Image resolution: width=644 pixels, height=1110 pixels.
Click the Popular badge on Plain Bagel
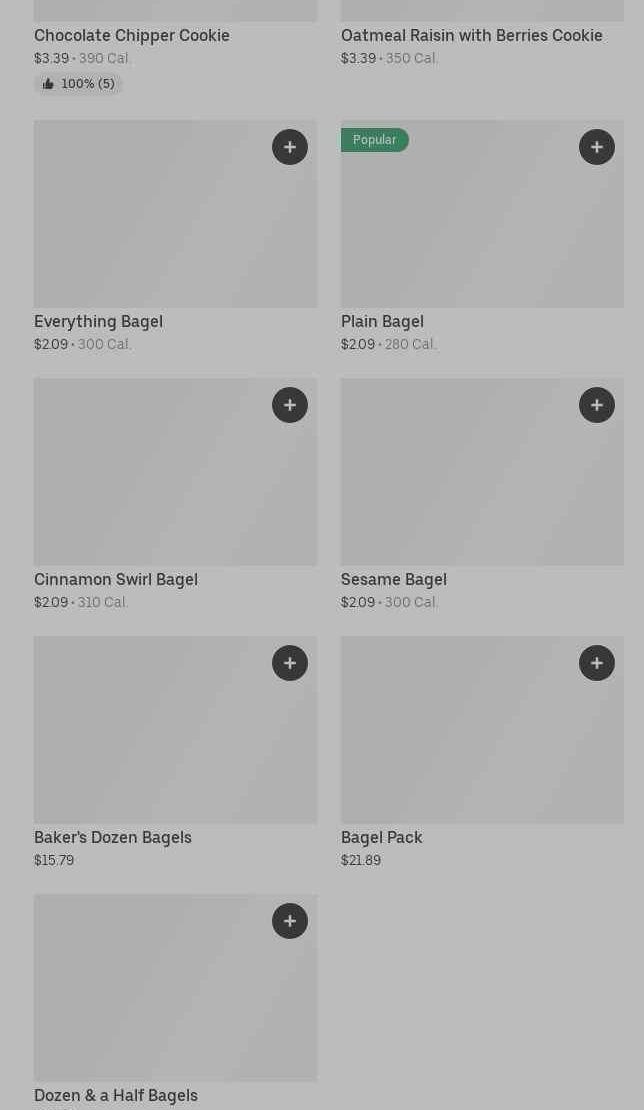tap(374, 140)
